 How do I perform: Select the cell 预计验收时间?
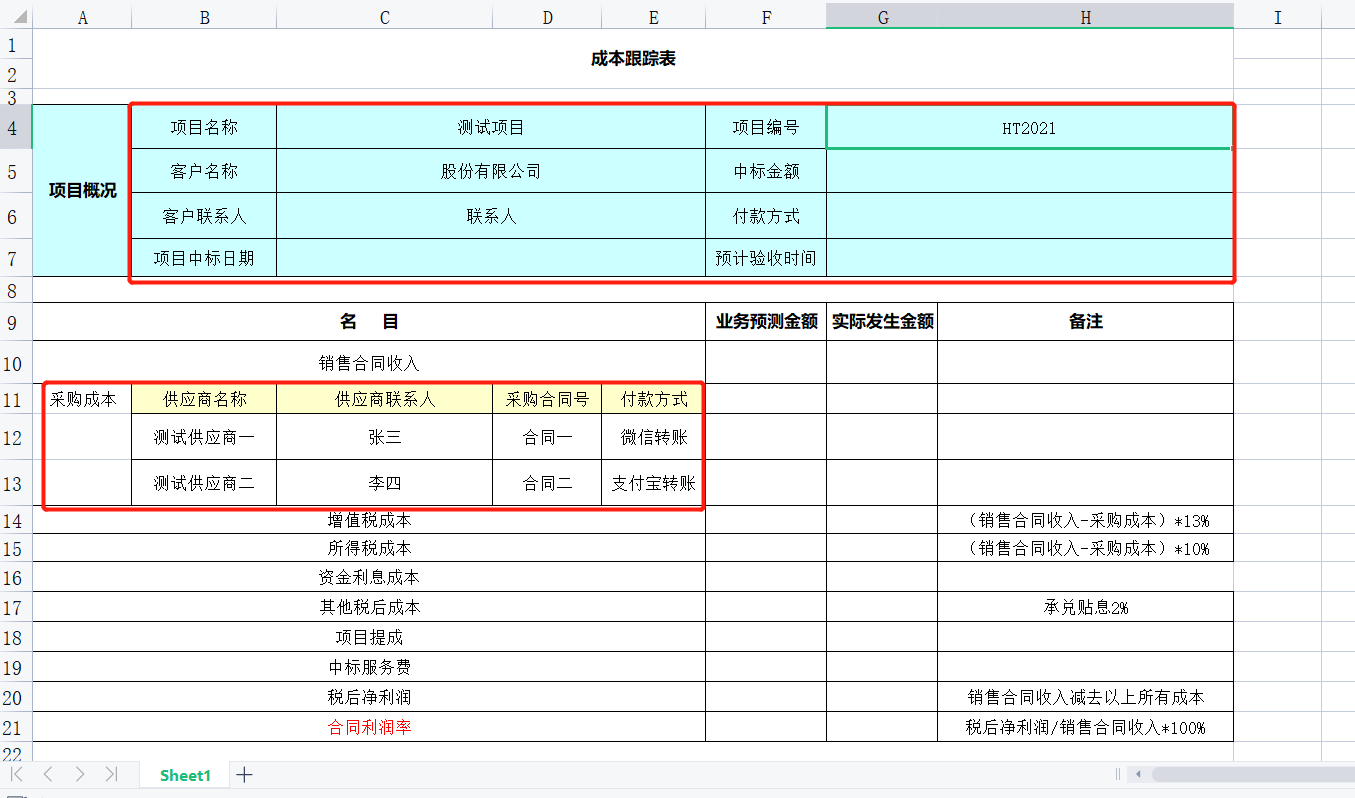(x=766, y=258)
